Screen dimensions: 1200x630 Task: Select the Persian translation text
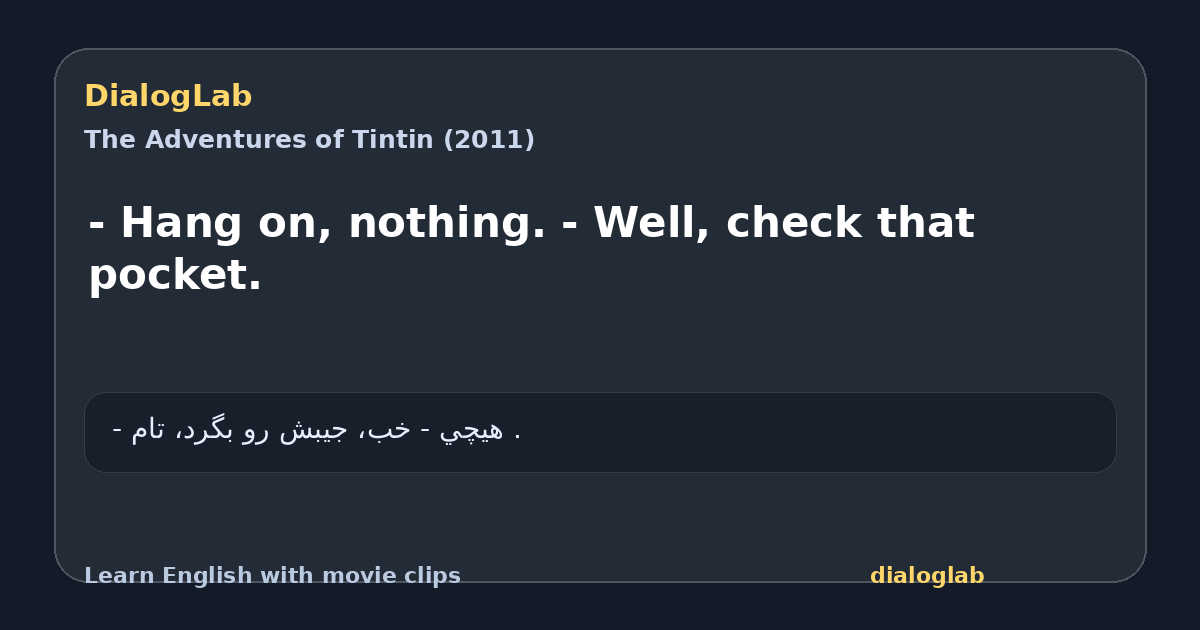click(316, 431)
